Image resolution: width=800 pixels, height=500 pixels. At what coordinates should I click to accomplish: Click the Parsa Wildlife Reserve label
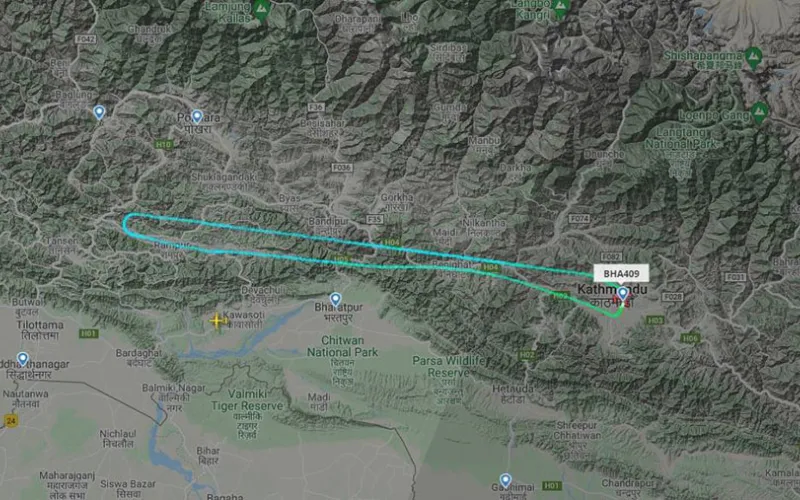coord(448,367)
